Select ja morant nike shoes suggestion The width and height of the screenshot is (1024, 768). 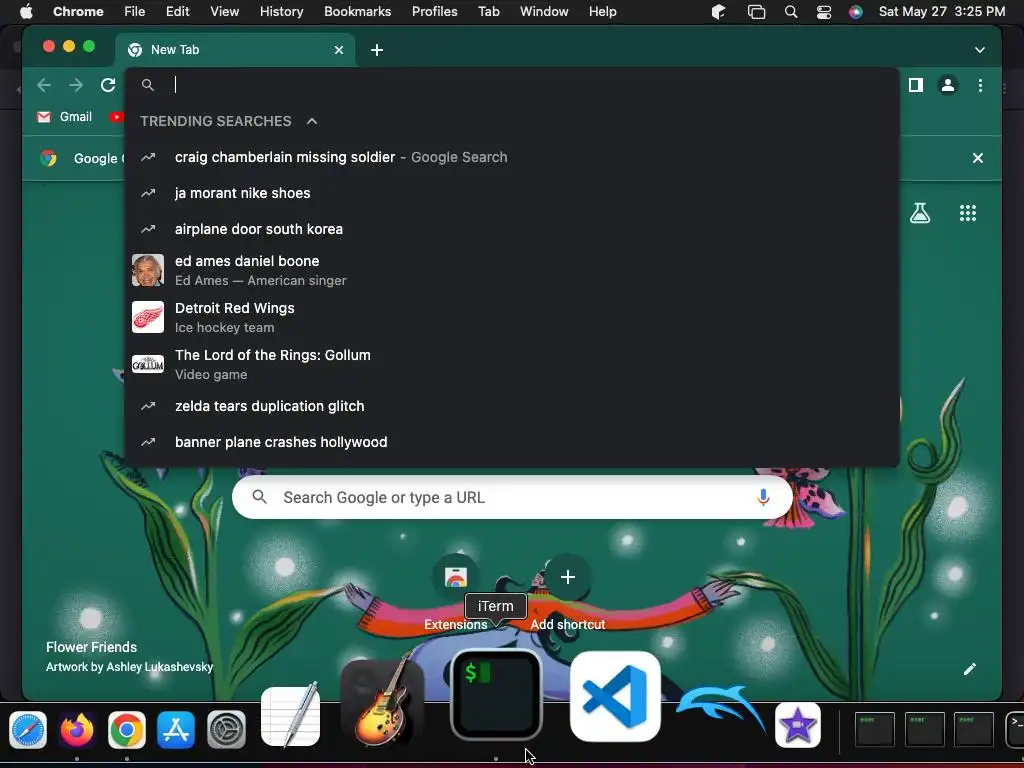[513, 193]
